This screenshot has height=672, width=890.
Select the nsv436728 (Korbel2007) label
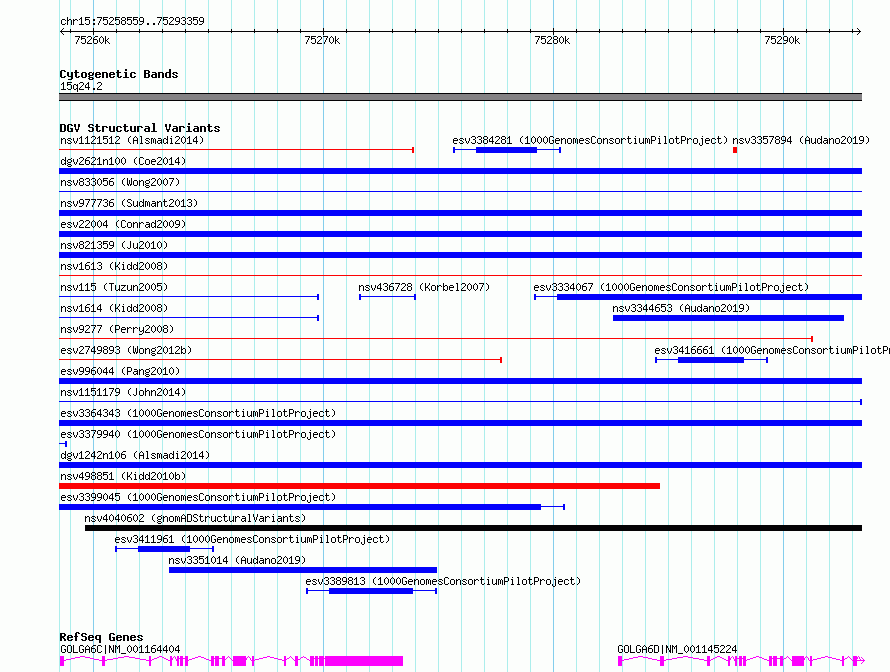pos(424,287)
